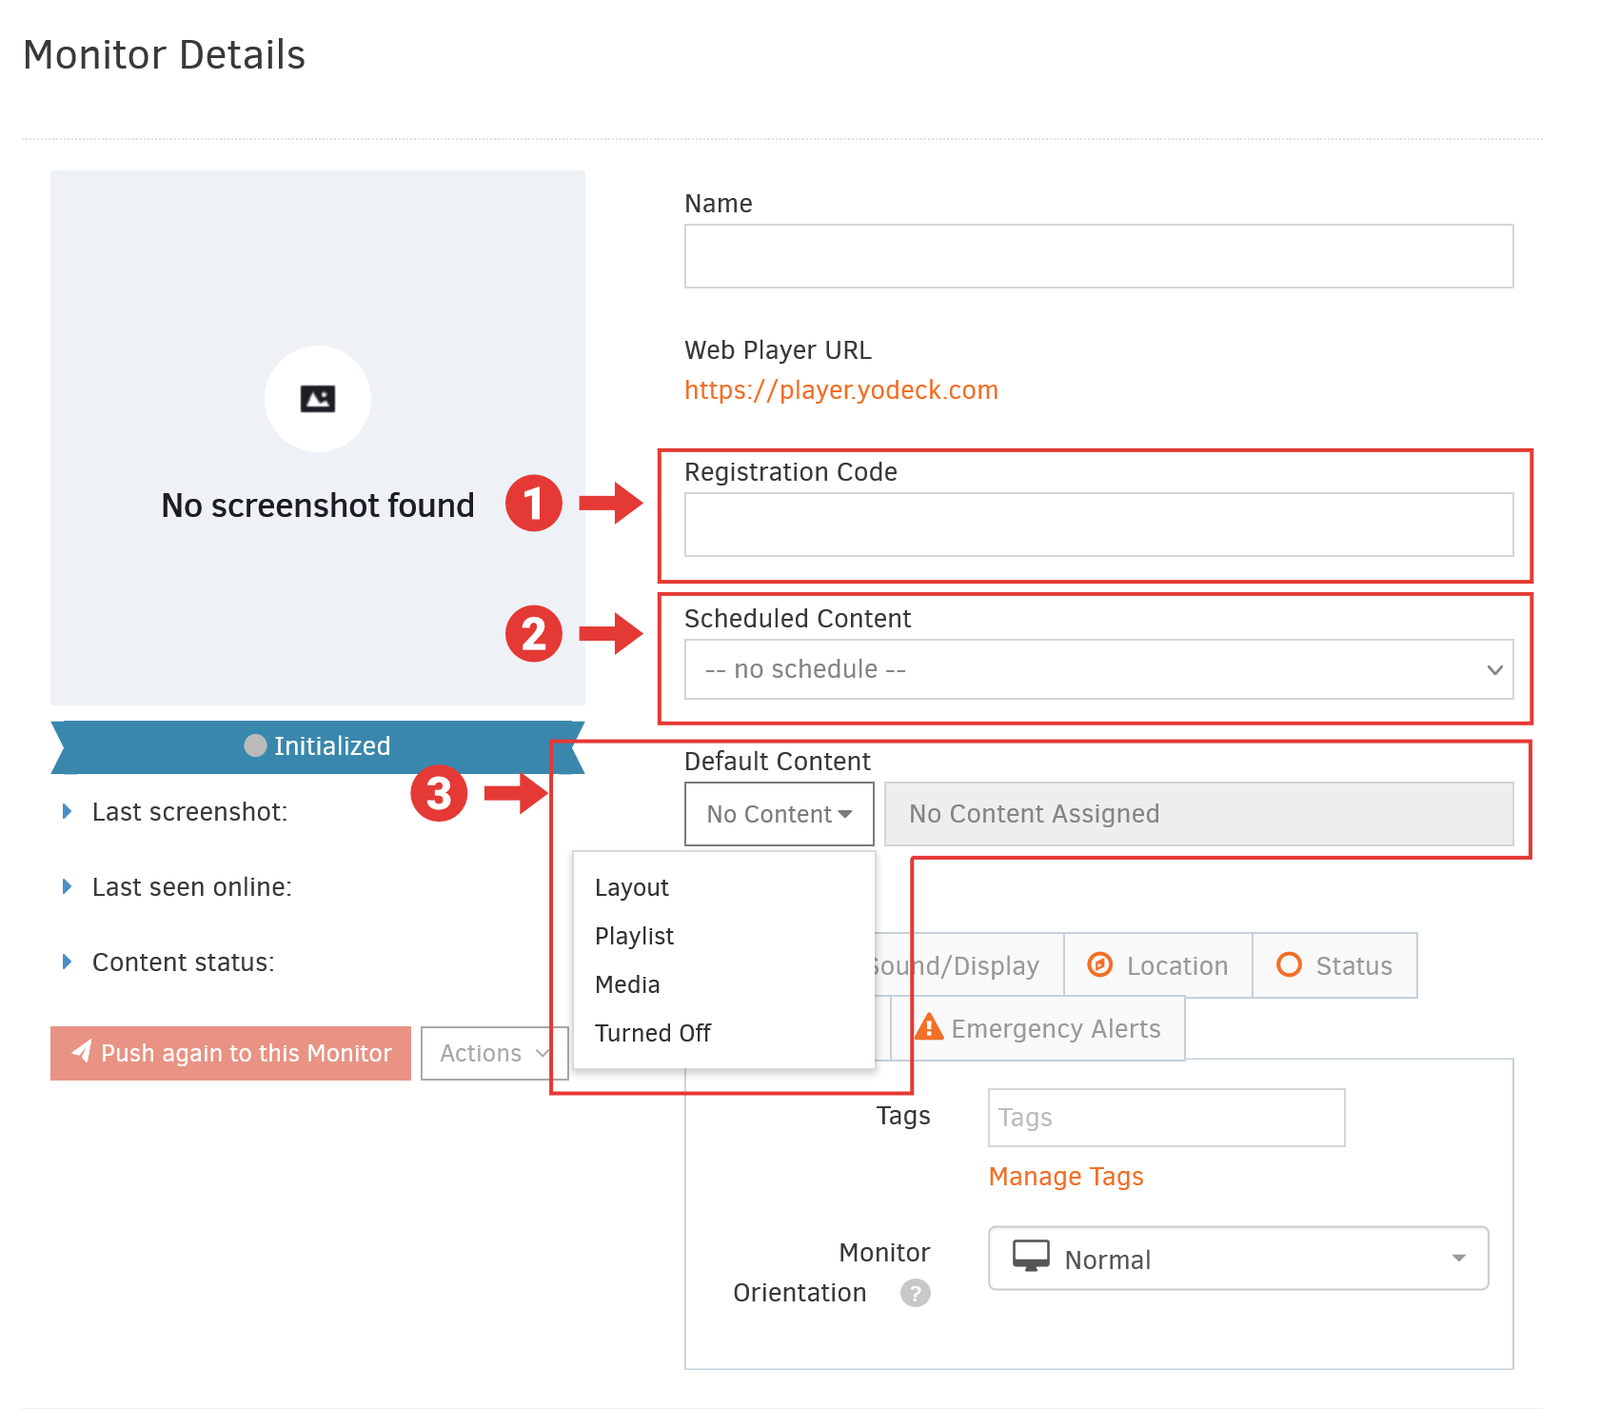Click the warning triangle icon on Emergency Alerts

929,1027
